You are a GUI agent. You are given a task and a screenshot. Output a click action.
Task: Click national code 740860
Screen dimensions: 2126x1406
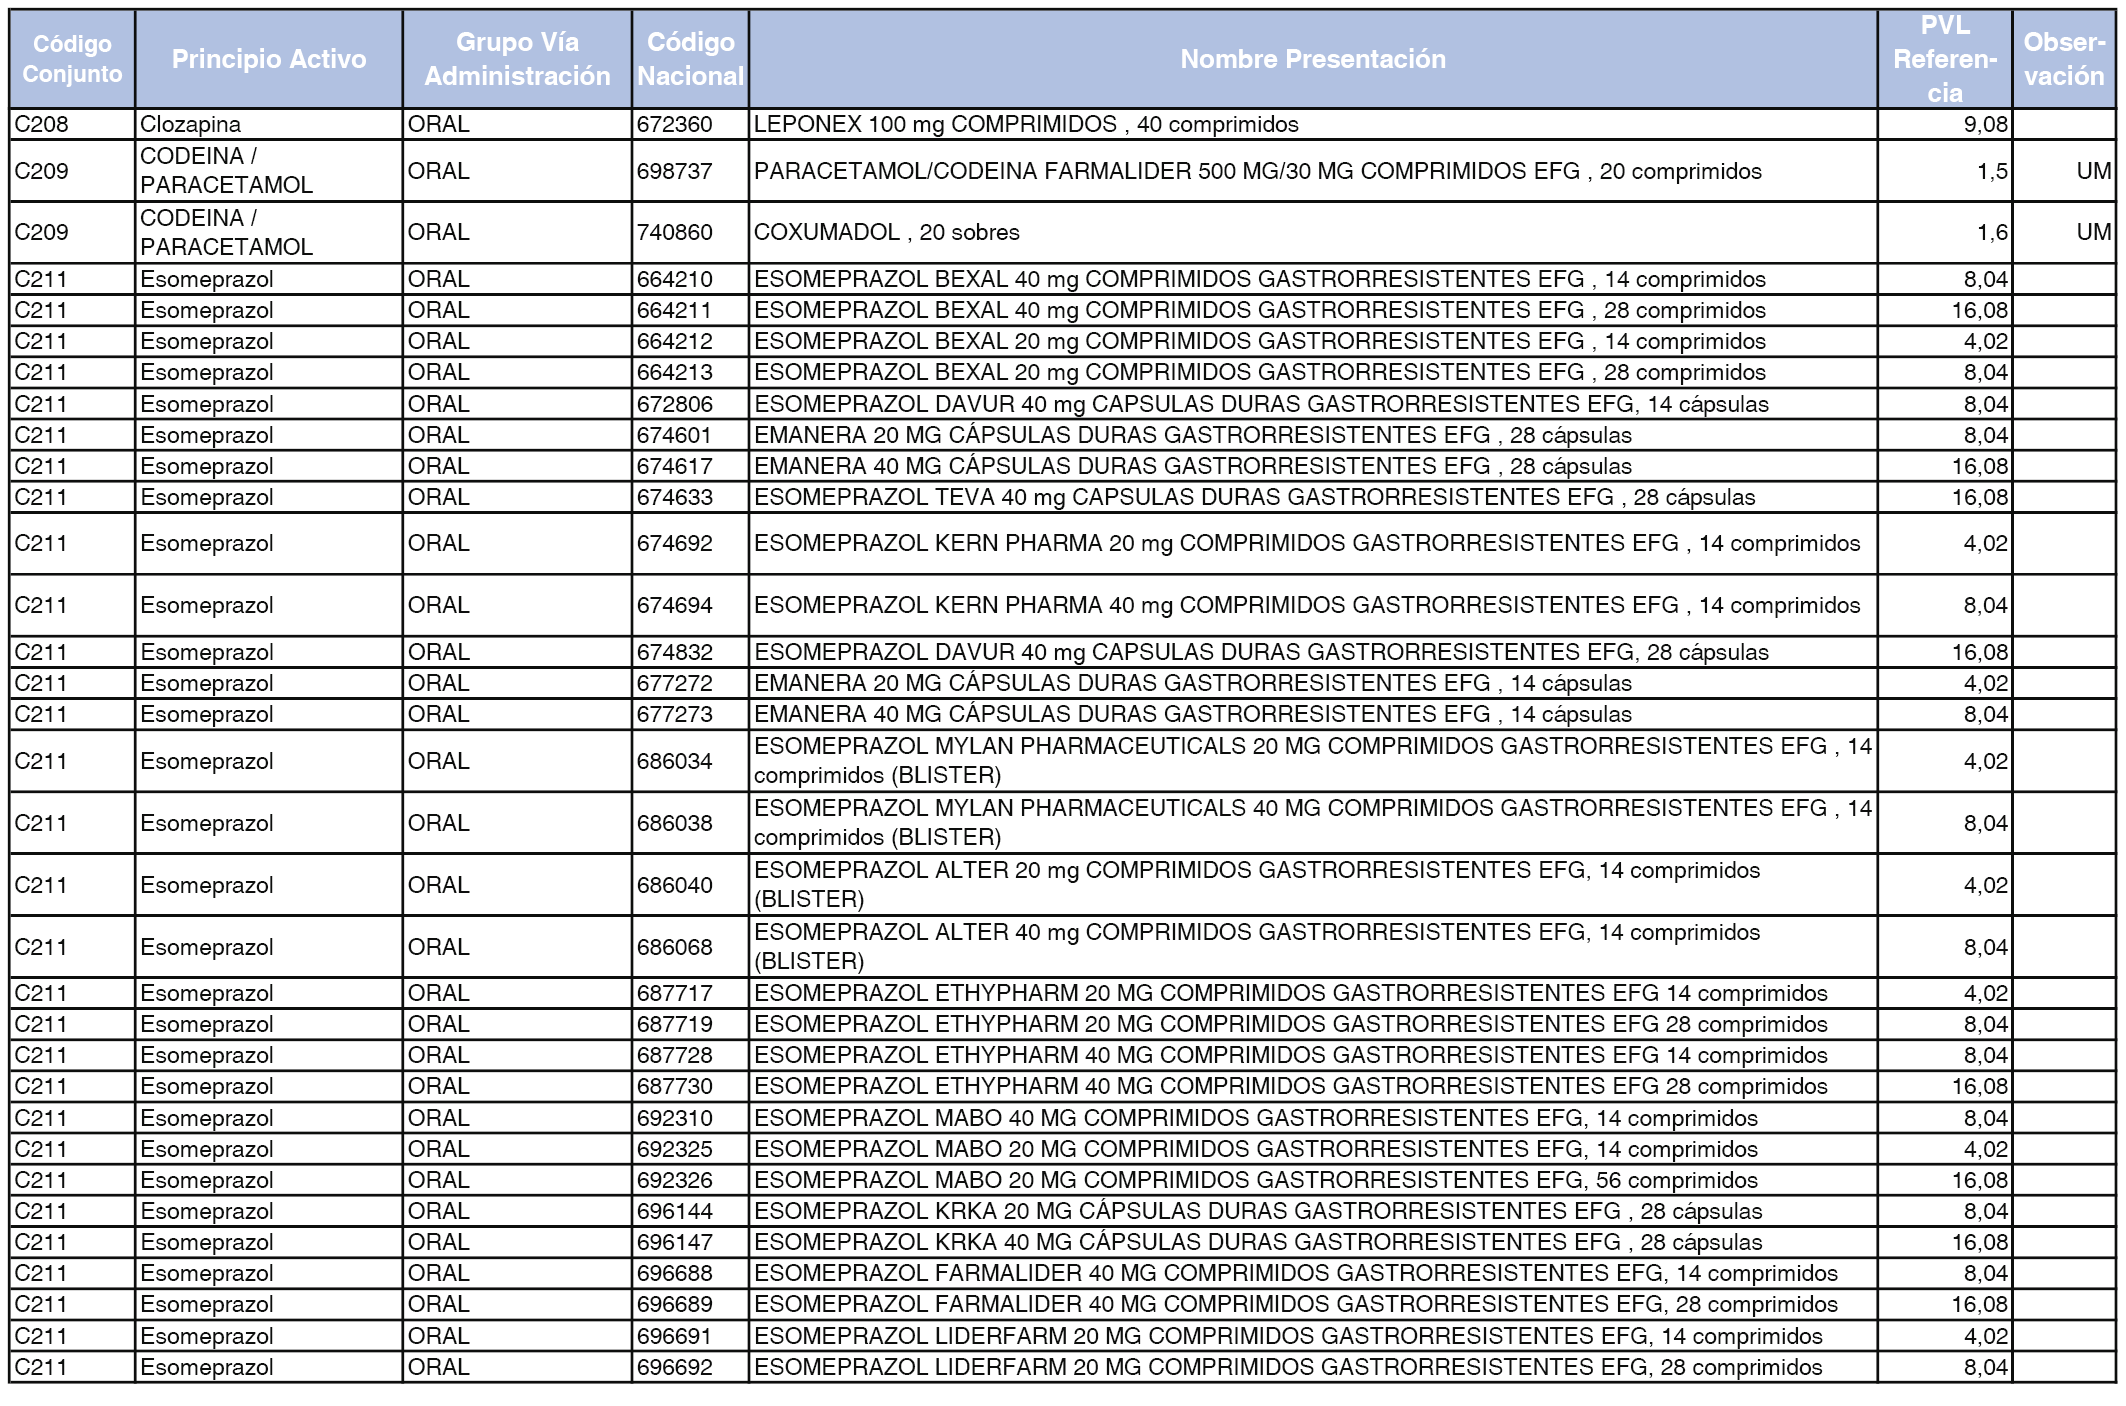(x=690, y=232)
